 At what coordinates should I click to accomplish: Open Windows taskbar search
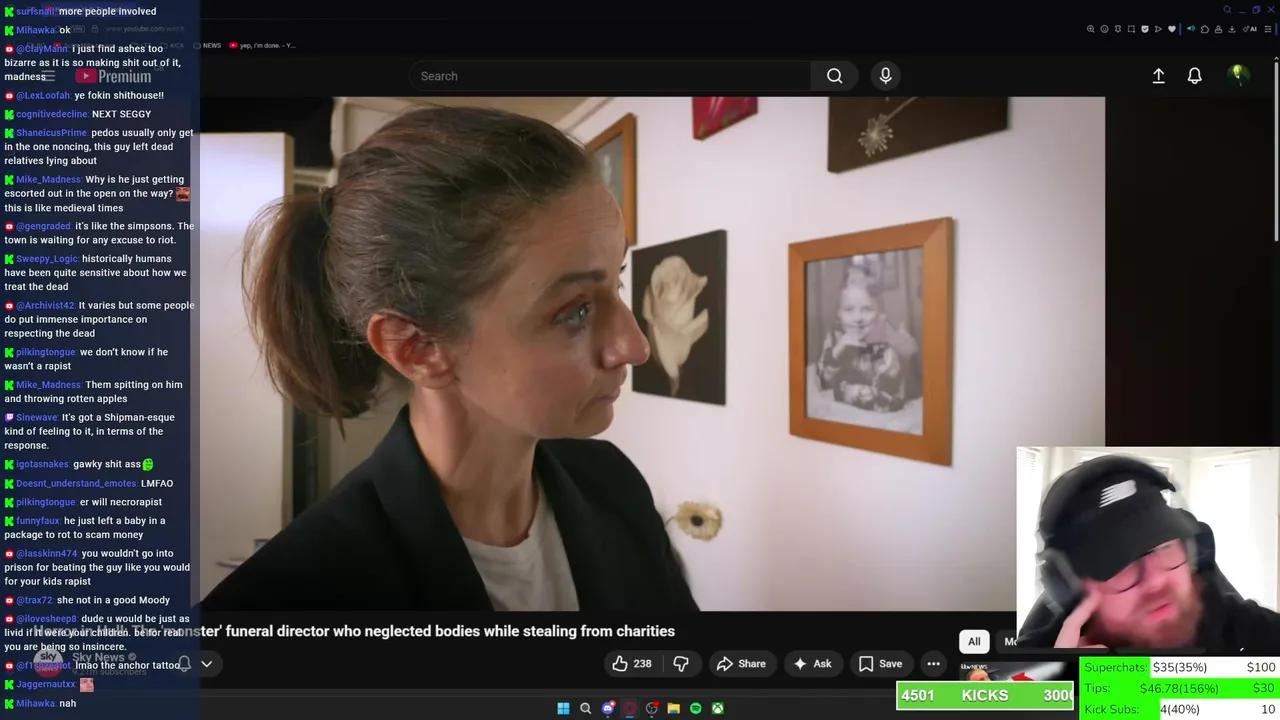coord(586,708)
